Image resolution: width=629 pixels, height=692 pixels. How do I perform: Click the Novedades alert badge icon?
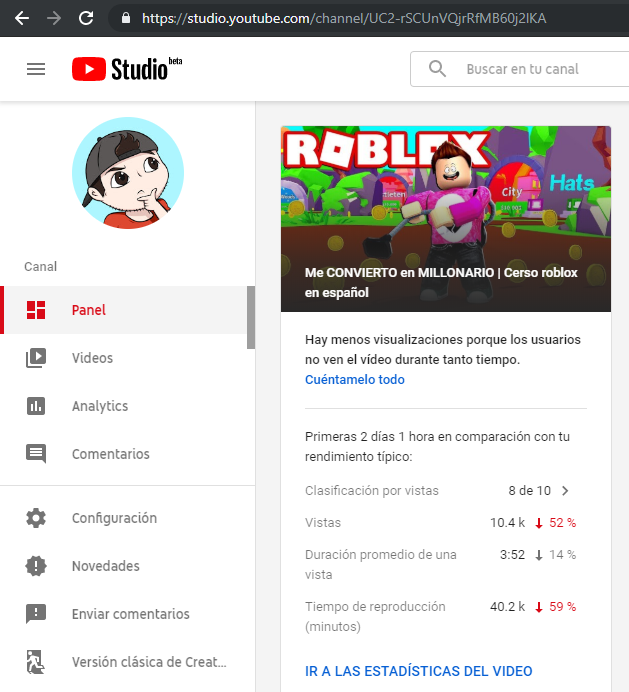click(x=36, y=566)
